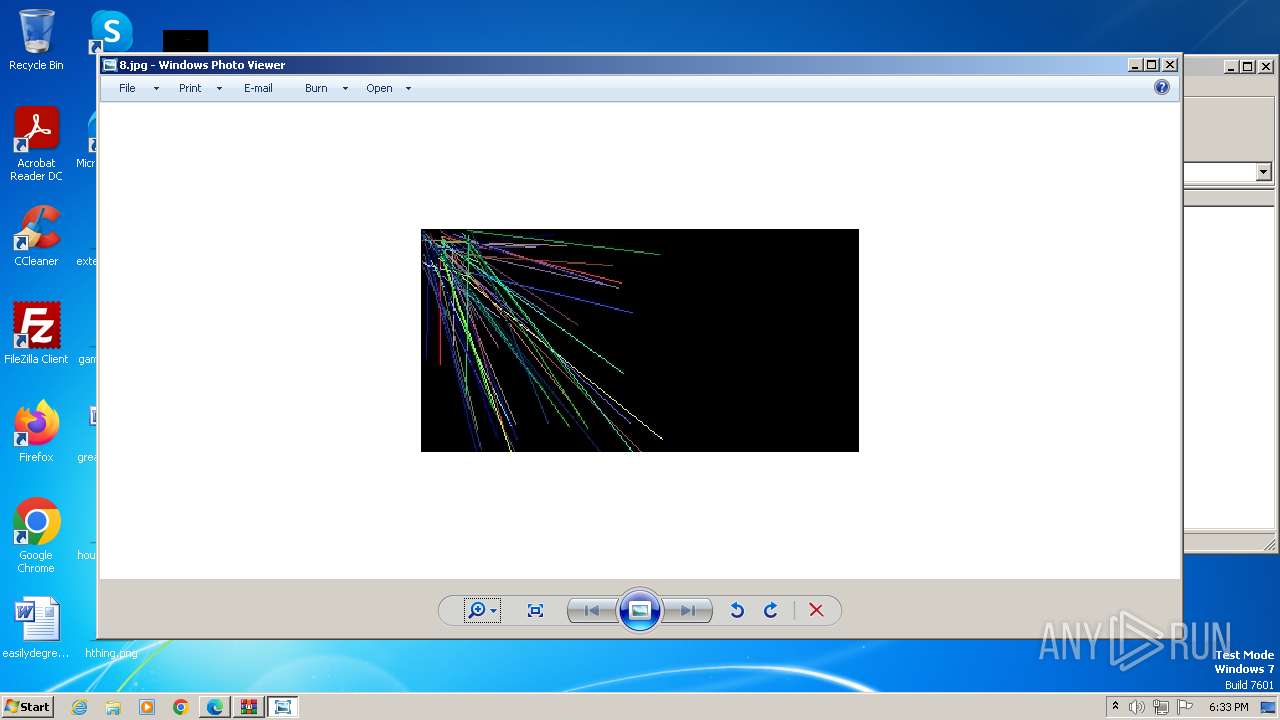
Task: Select the hthing.png desktop file
Action: 111,653
